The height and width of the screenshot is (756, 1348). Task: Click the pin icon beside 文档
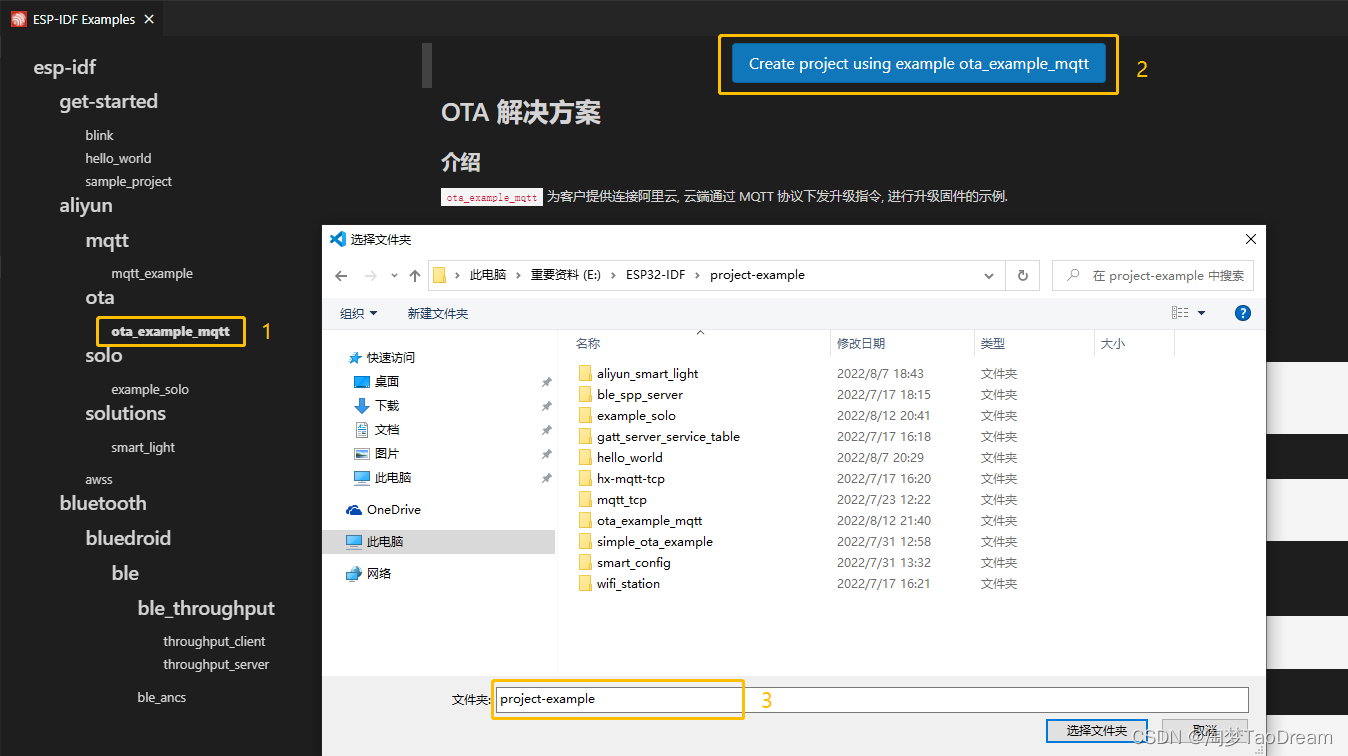click(546, 430)
